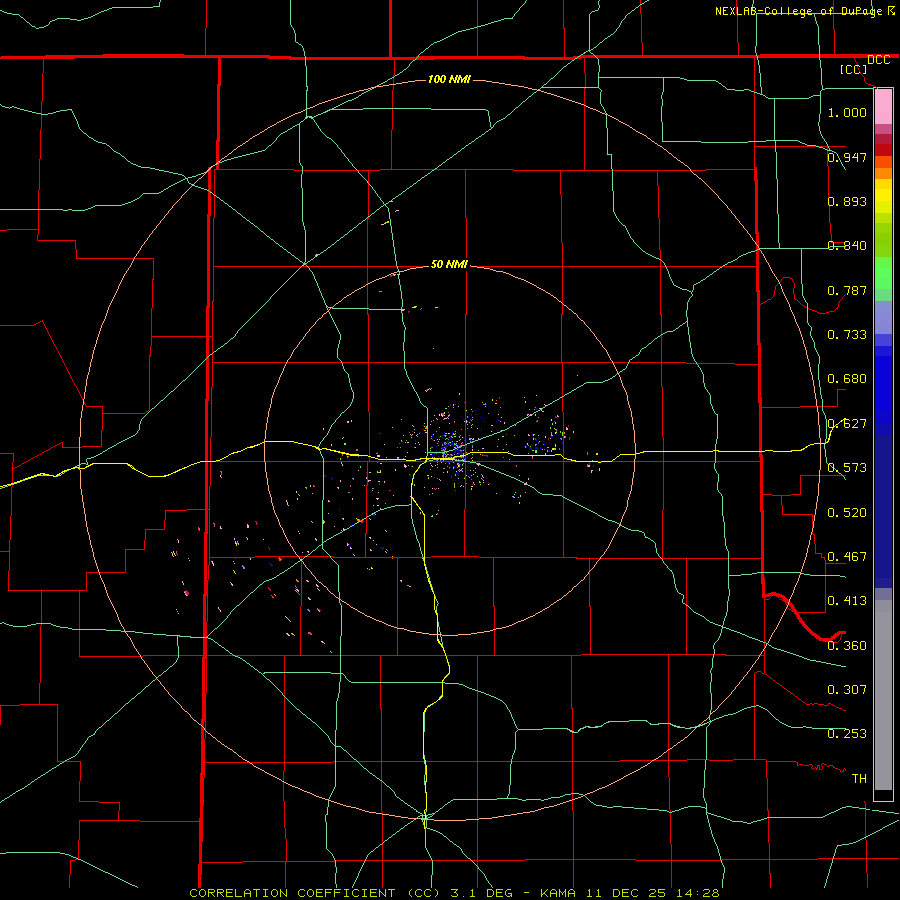The width and height of the screenshot is (900, 900).
Task: Click the DCC legend heading
Action: [878, 60]
